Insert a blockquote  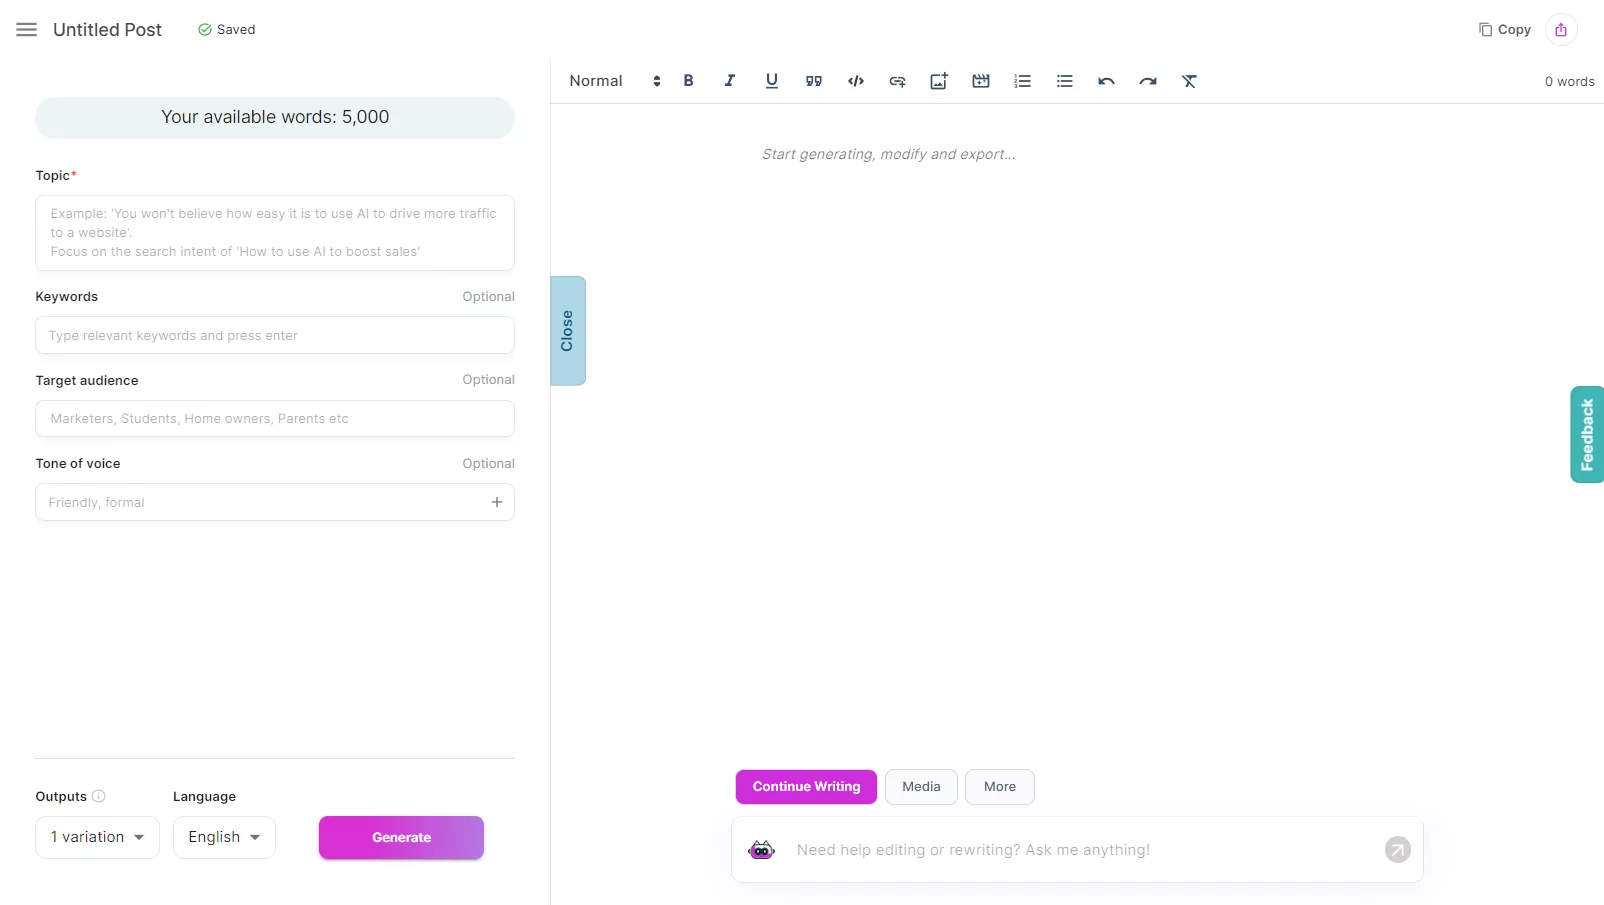pyautogui.click(x=814, y=81)
